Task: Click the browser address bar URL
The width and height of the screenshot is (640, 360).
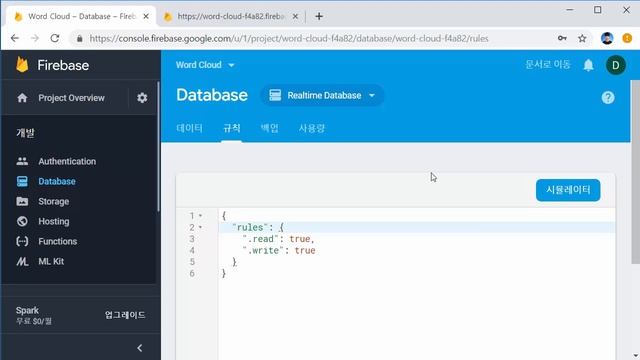Action: click(x=289, y=38)
